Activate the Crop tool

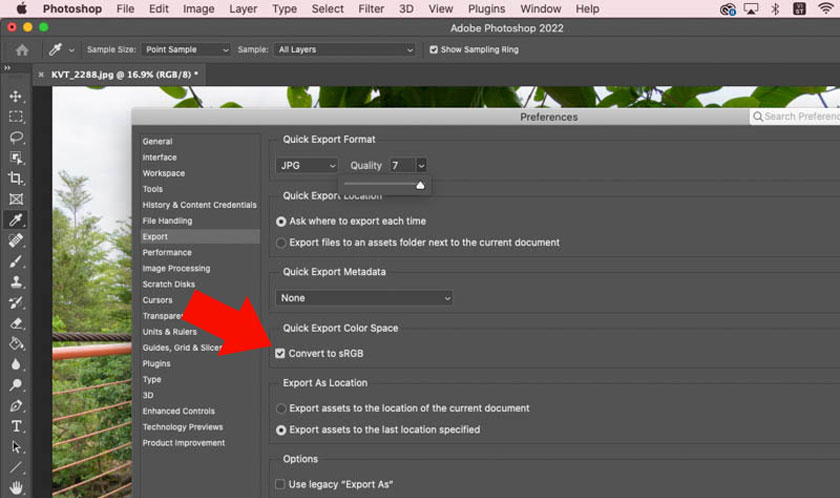[x=16, y=179]
